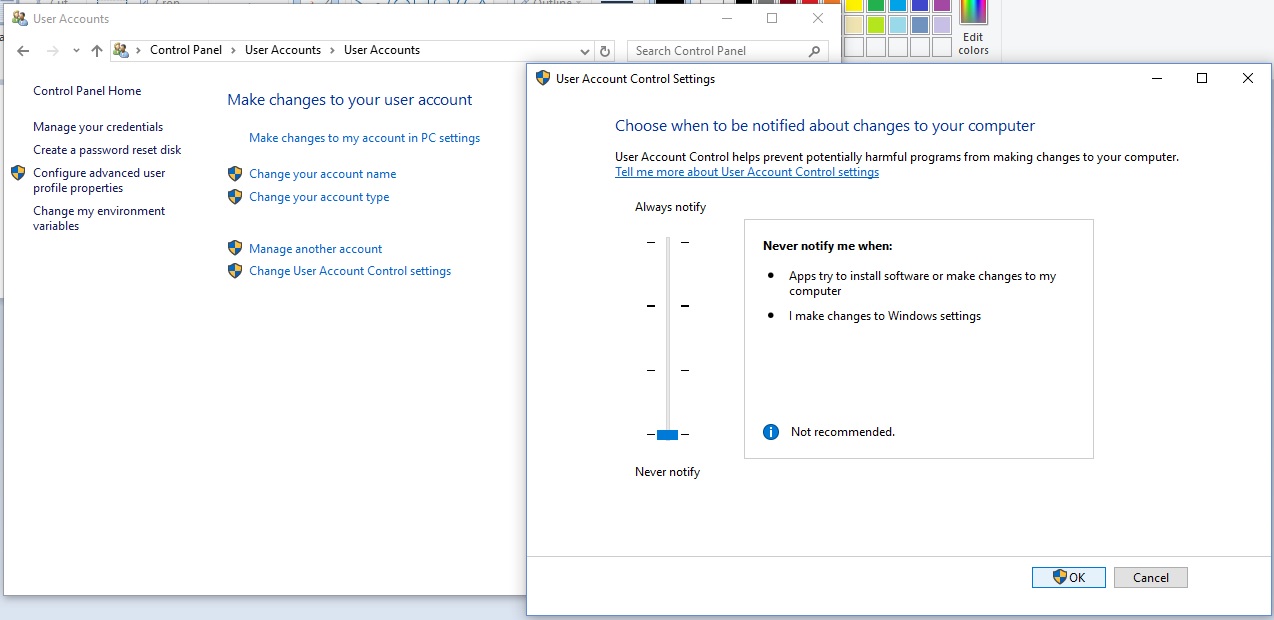The height and width of the screenshot is (620, 1274).
Task: Open Manage another account
Action: (x=315, y=249)
